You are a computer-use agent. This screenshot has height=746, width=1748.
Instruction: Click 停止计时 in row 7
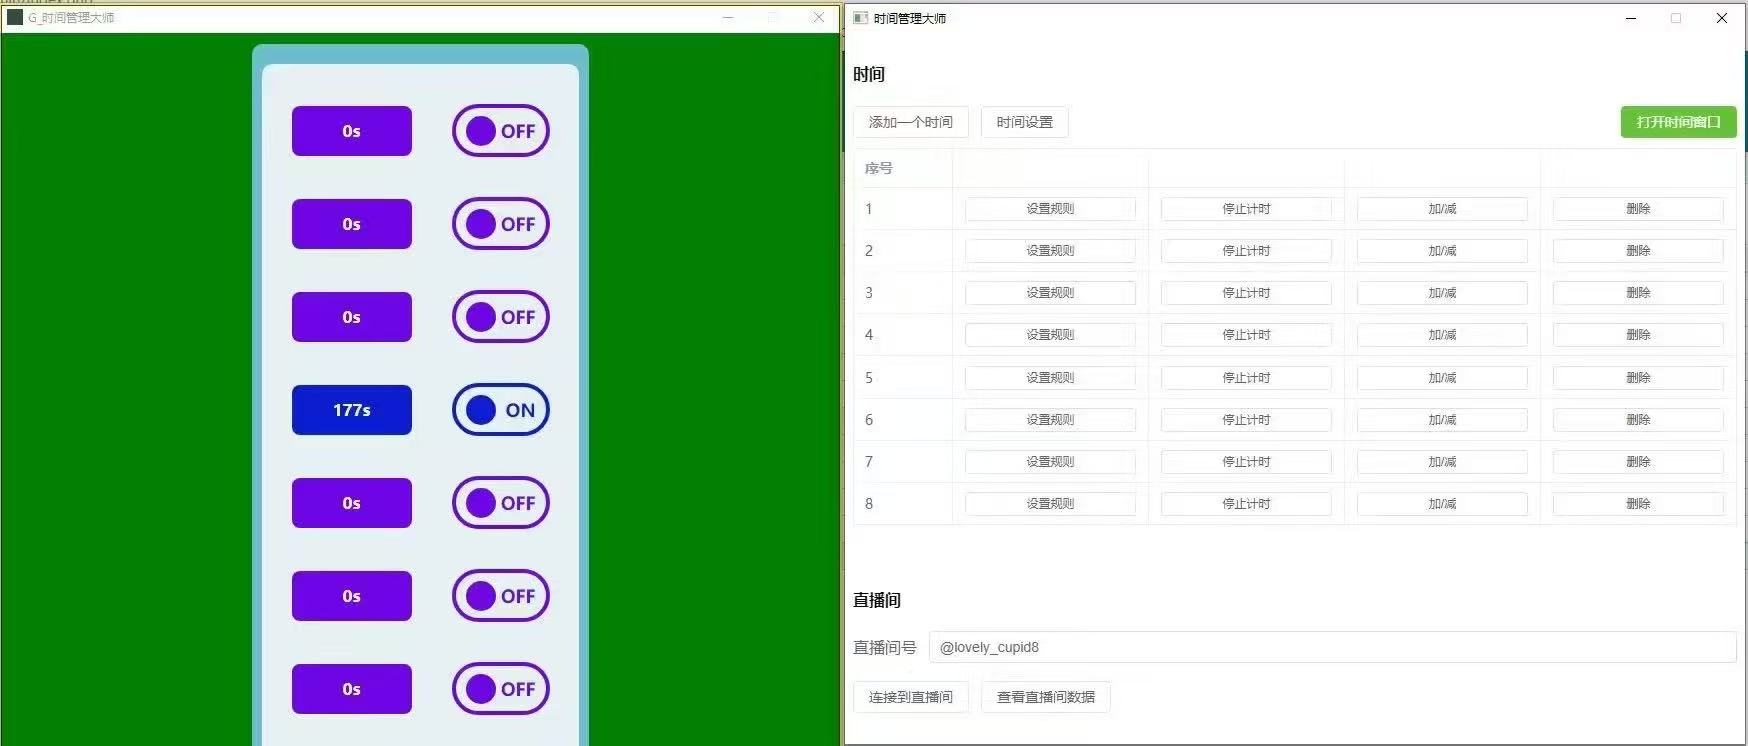click(1246, 462)
